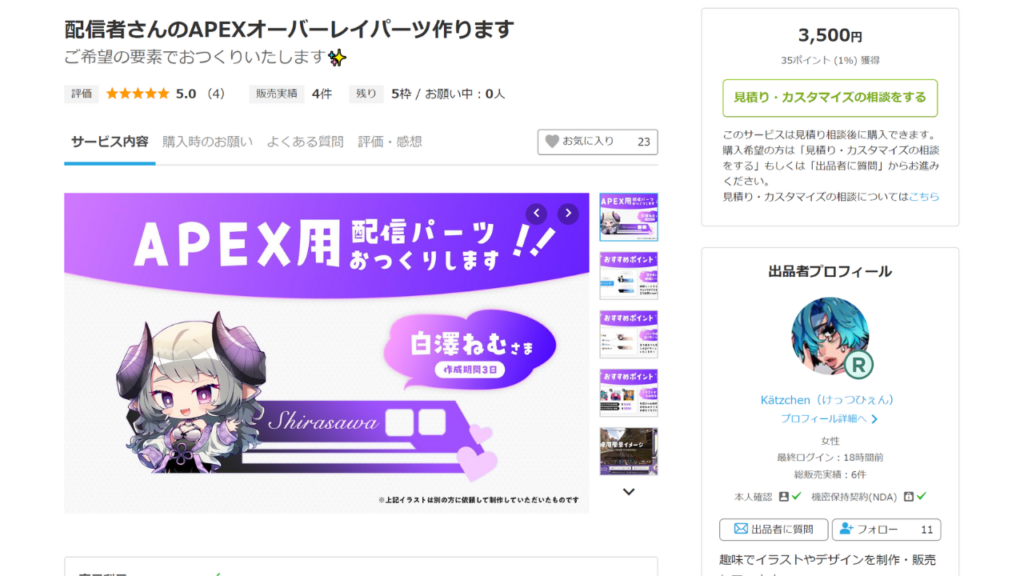Click the 出品者プロフィール heading
Image resolution: width=1024 pixels, height=576 pixels.
click(x=829, y=272)
